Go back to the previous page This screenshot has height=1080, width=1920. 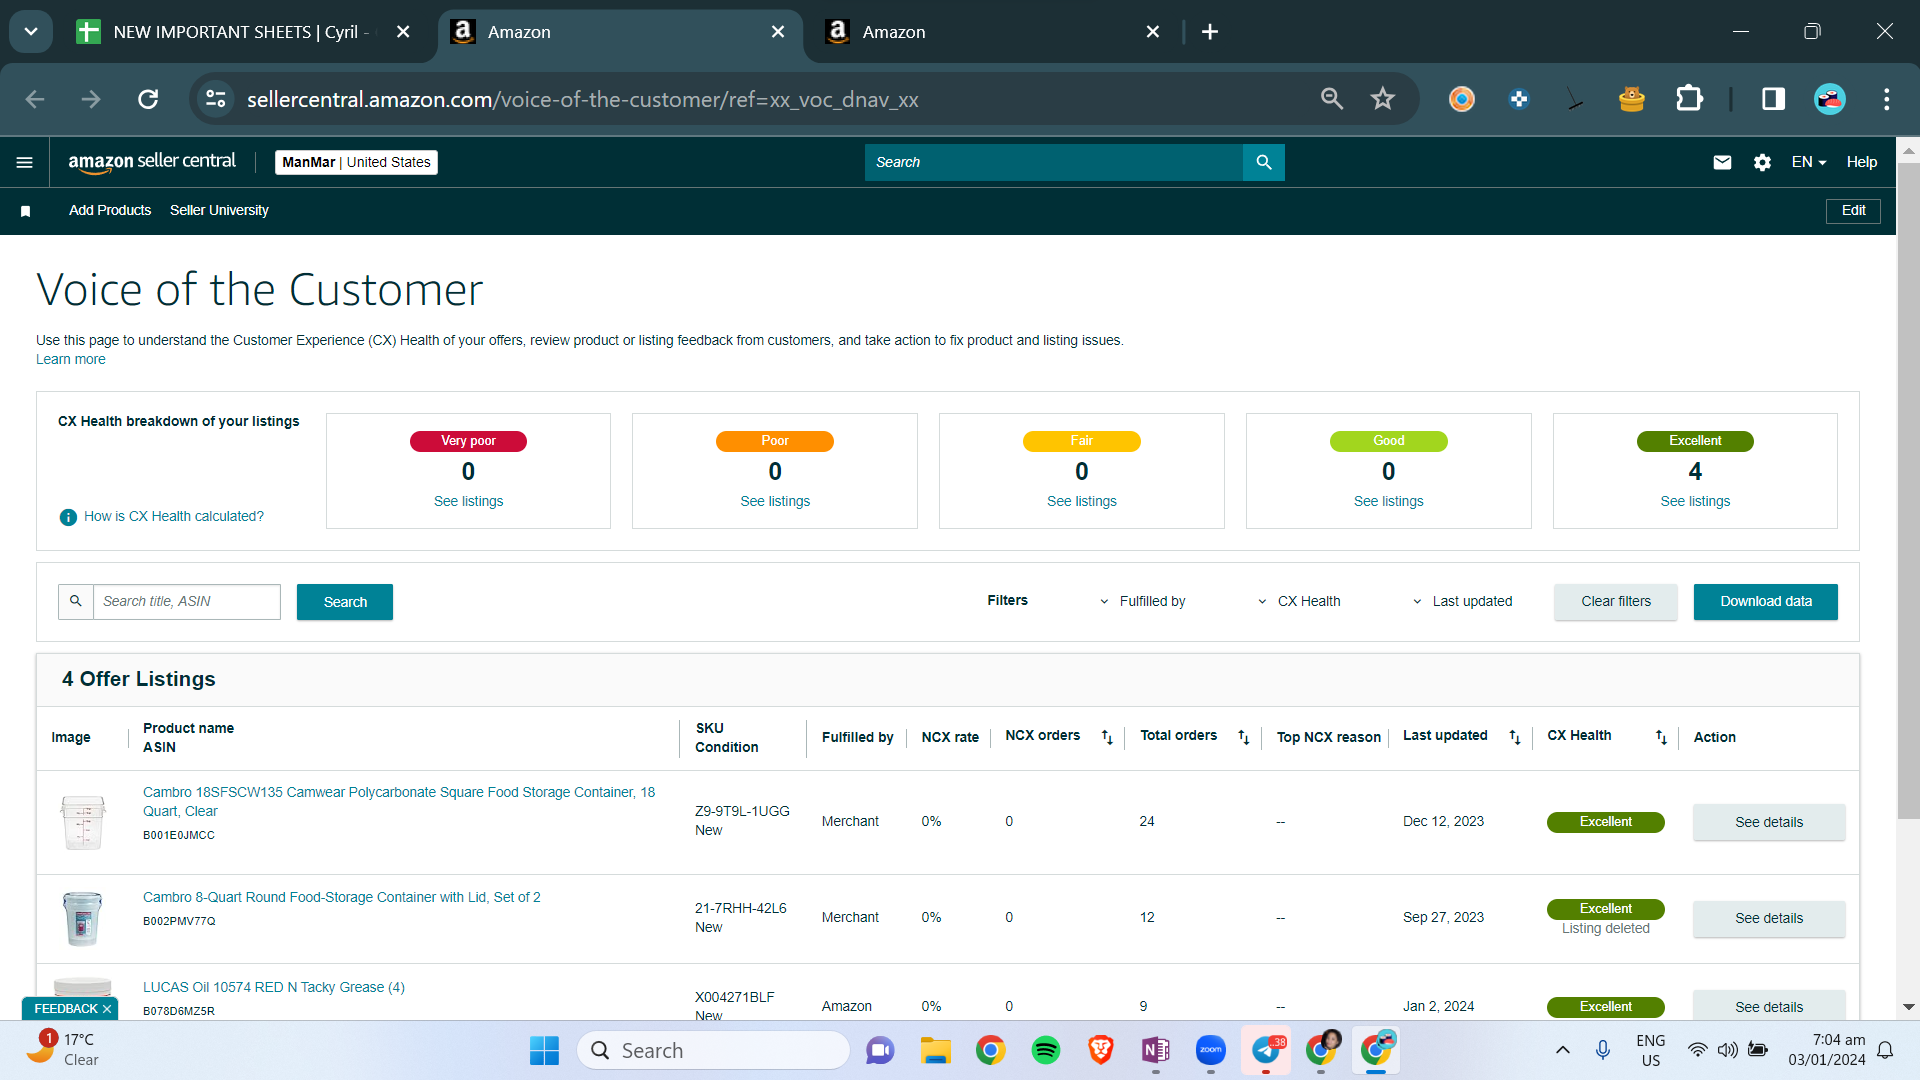click(35, 99)
